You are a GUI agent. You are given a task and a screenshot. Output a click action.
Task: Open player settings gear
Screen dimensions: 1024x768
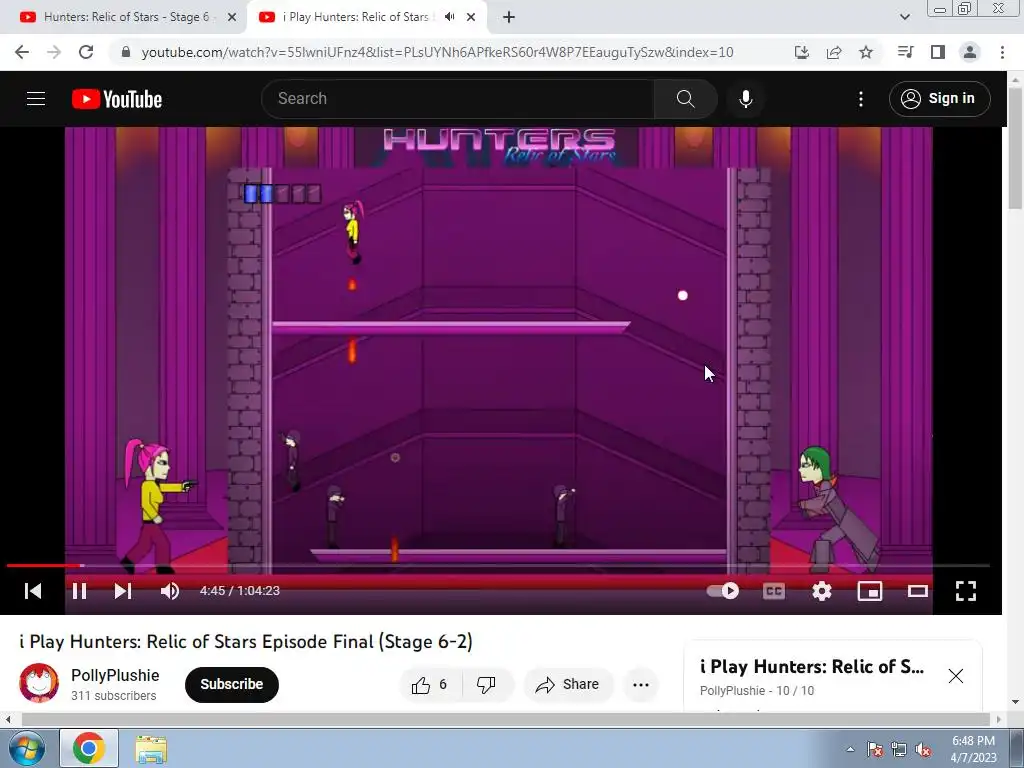pyautogui.click(x=822, y=591)
